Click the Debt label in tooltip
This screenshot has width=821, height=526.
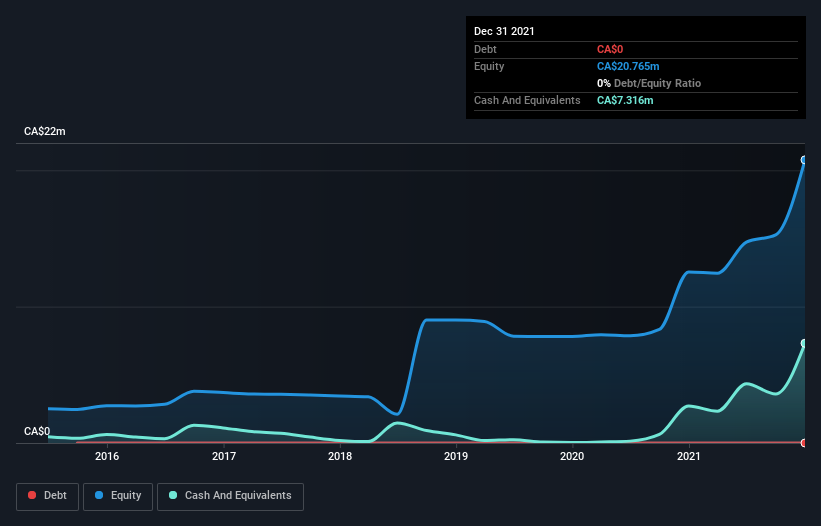coord(485,49)
